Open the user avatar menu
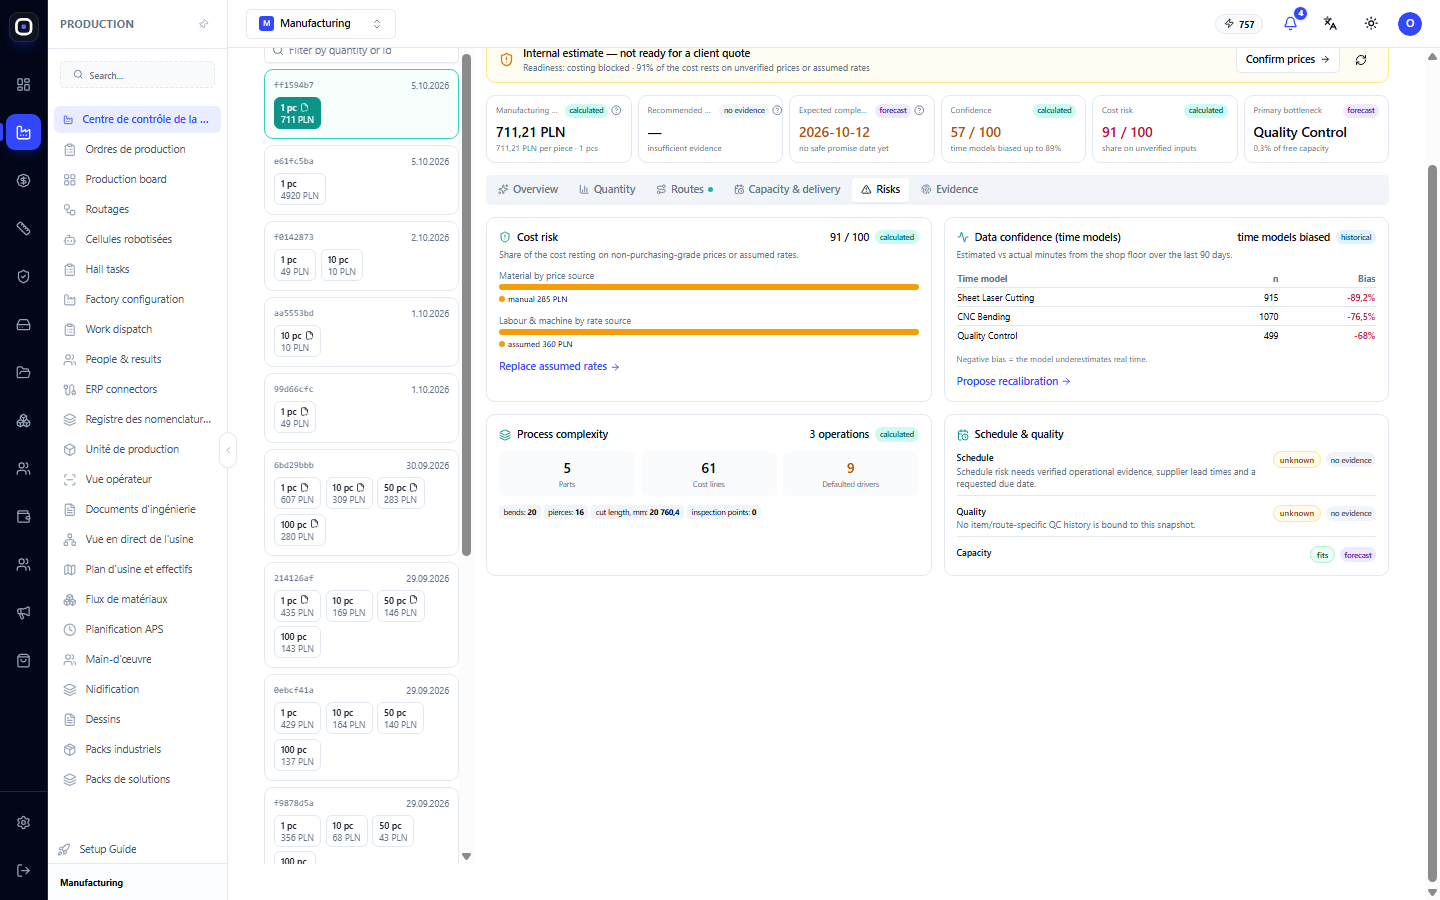 click(x=1410, y=24)
